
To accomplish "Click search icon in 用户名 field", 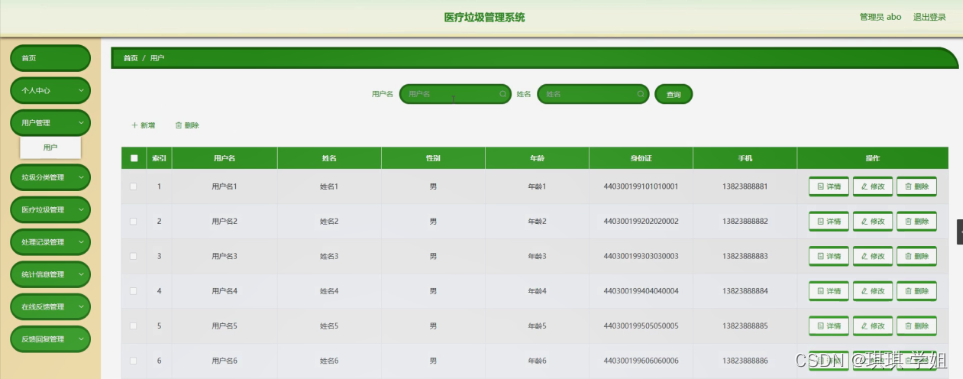I will [x=503, y=94].
